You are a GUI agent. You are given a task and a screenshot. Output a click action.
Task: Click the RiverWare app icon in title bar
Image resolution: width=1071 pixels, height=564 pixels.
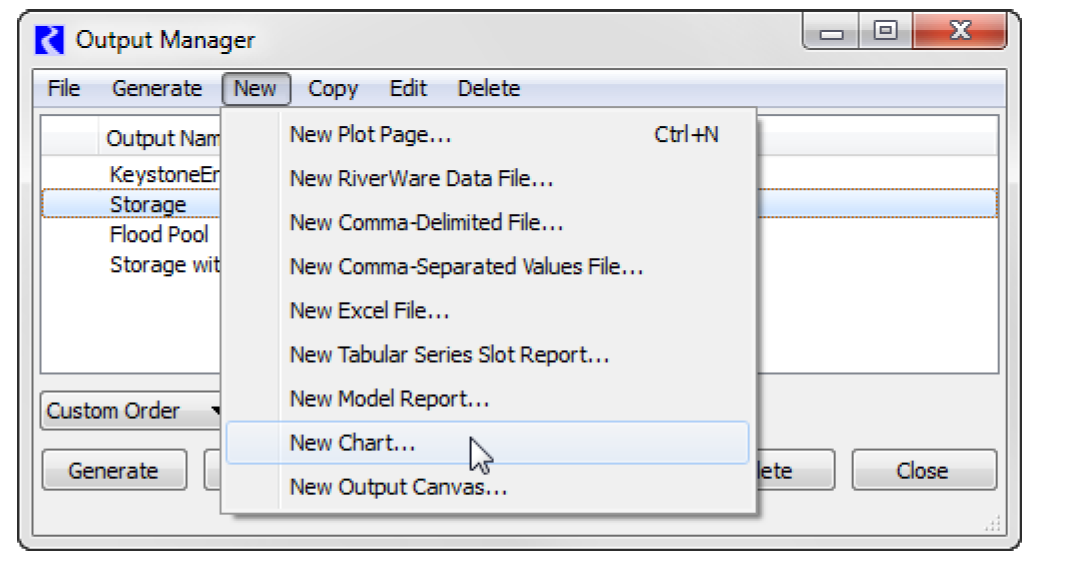(x=49, y=40)
